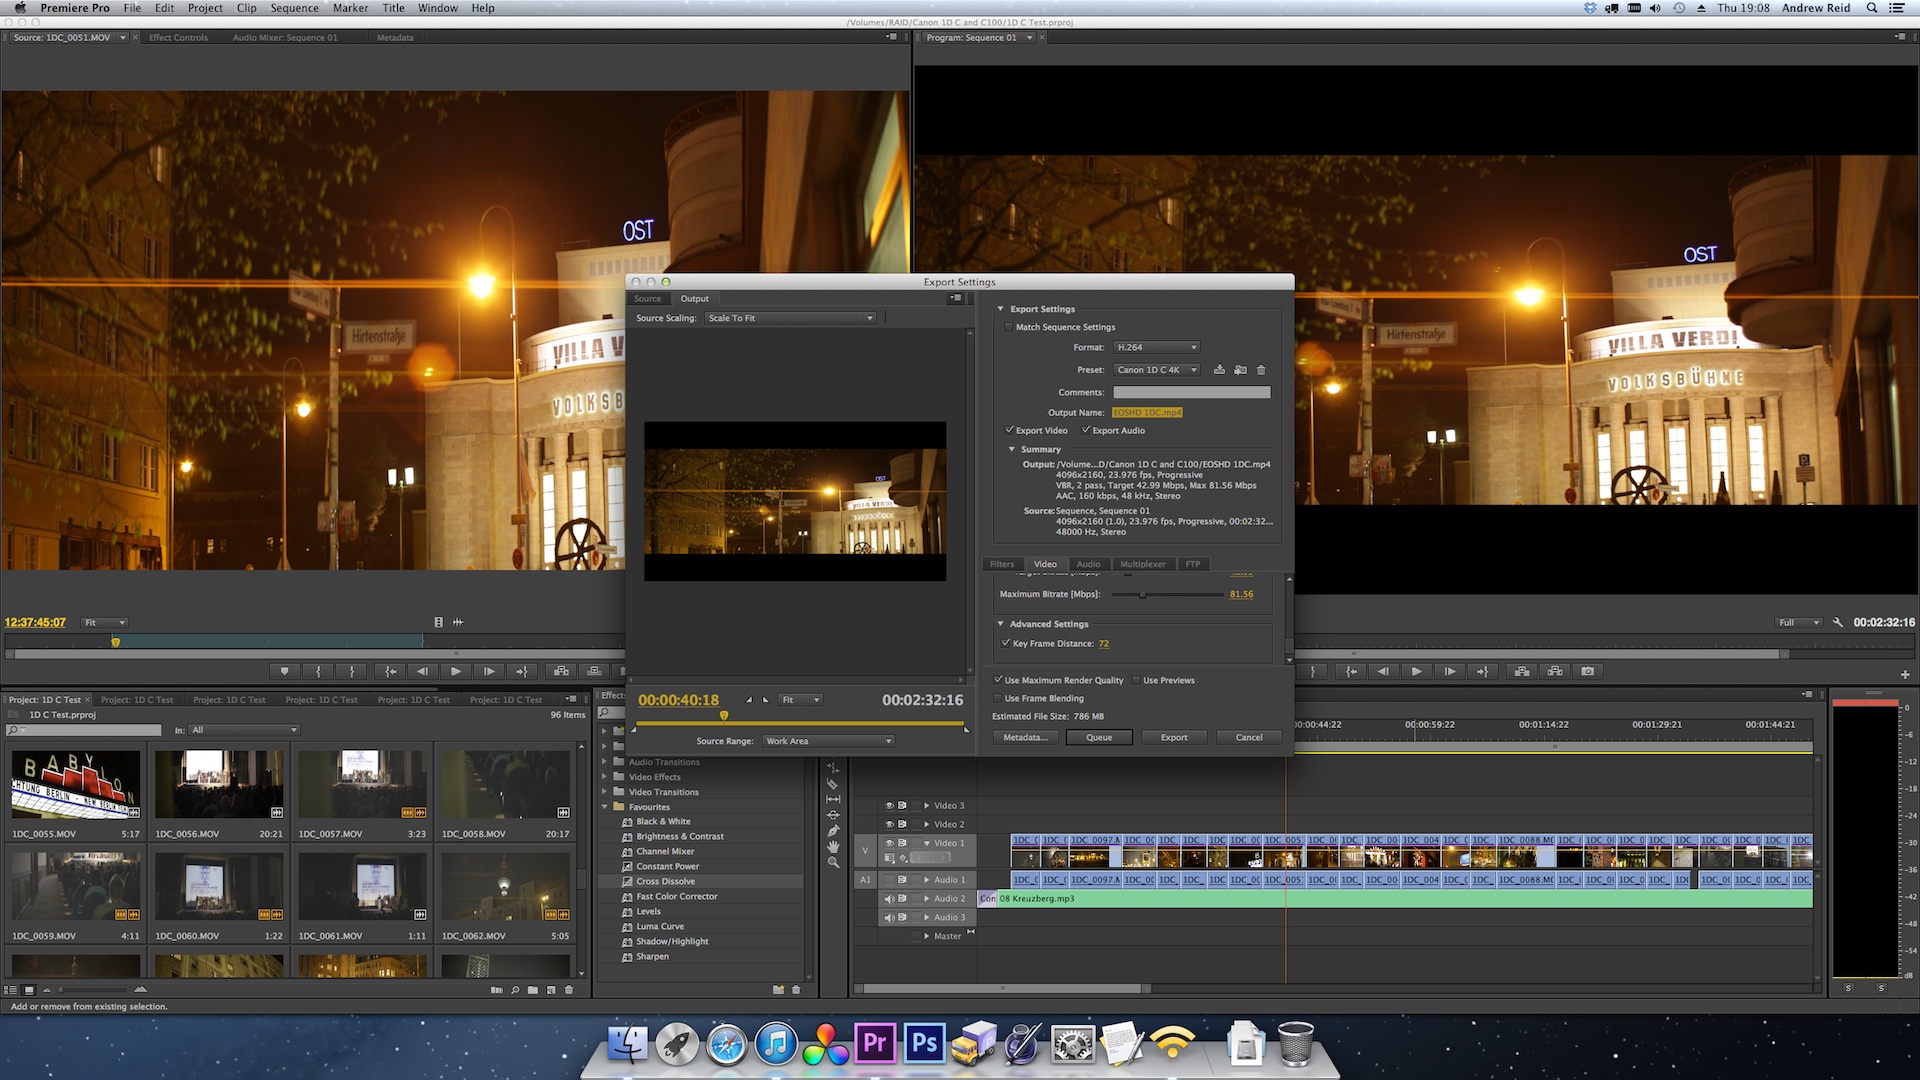Image resolution: width=1920 pixels, height=1080 pixels.
Task: Expand the Video Transitions folder
Action: (604, 792)
